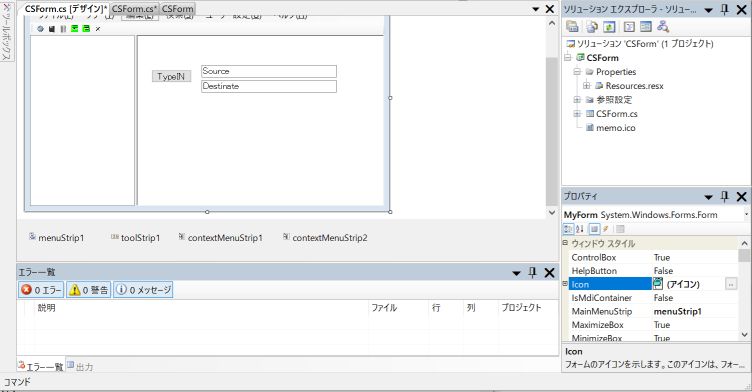Image resolution: width=752 pixels, height=392 pixels.
Task: Click the ellipsis button for the Icon property
Action: (x=731, y=284)
